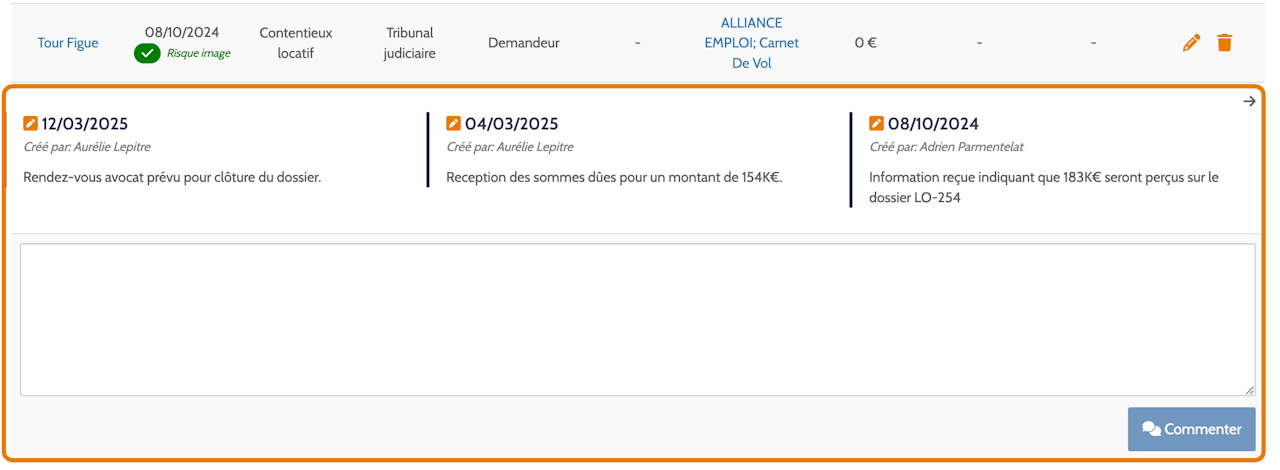The height and width of the screenshot is (470, 1280).
Task: Delete the Tour Figue row via trash icon
Action: [x=1224, y=43]
